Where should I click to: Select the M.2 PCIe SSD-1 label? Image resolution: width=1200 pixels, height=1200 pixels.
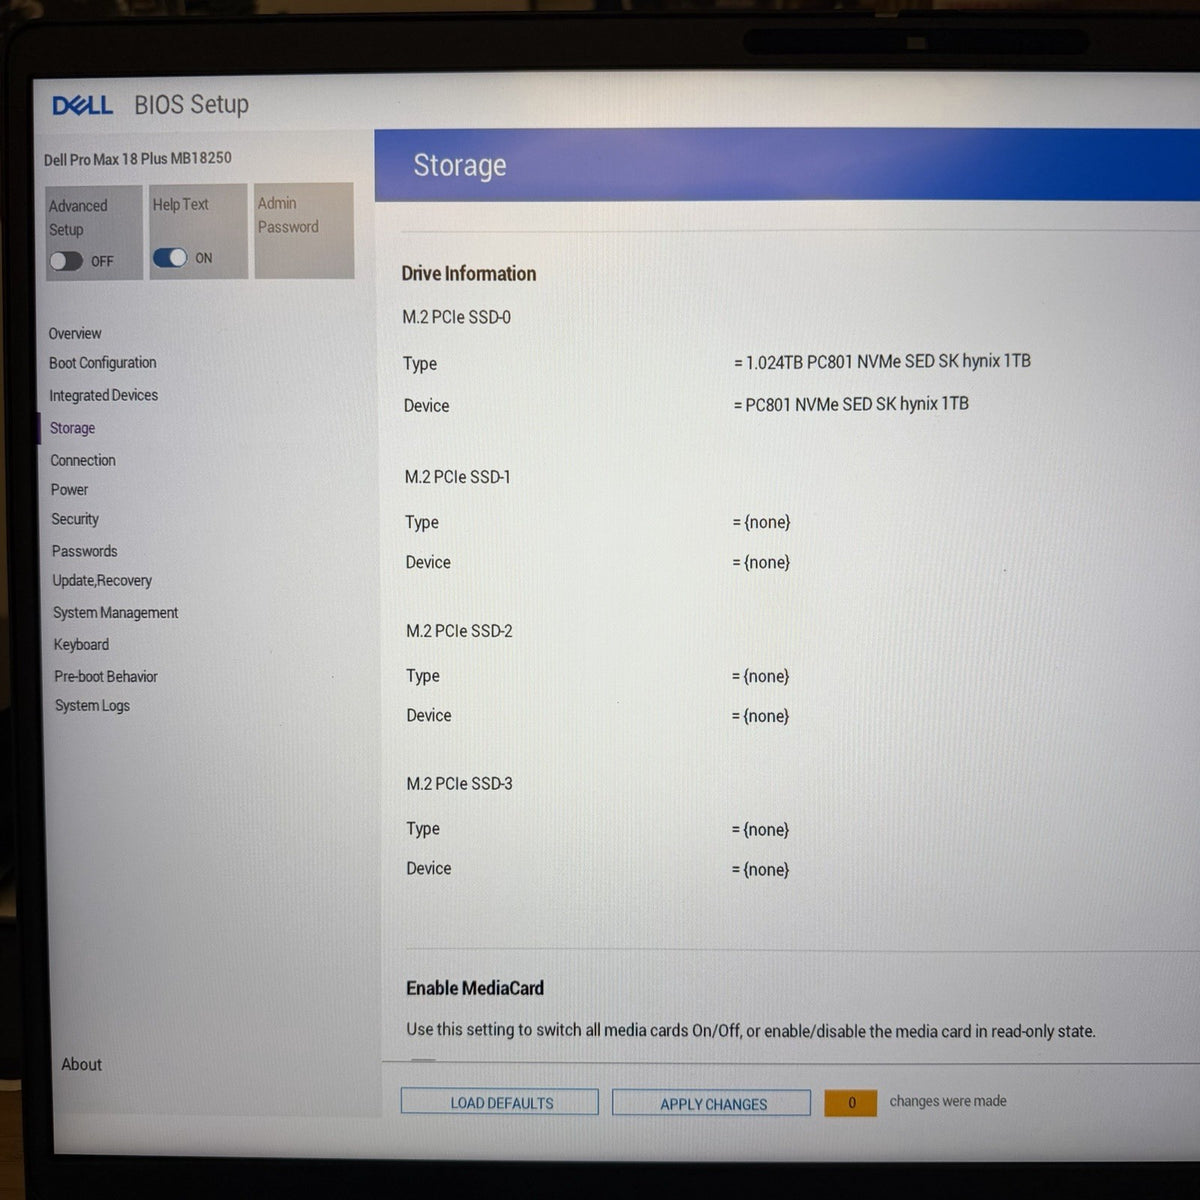pos(458,477)
